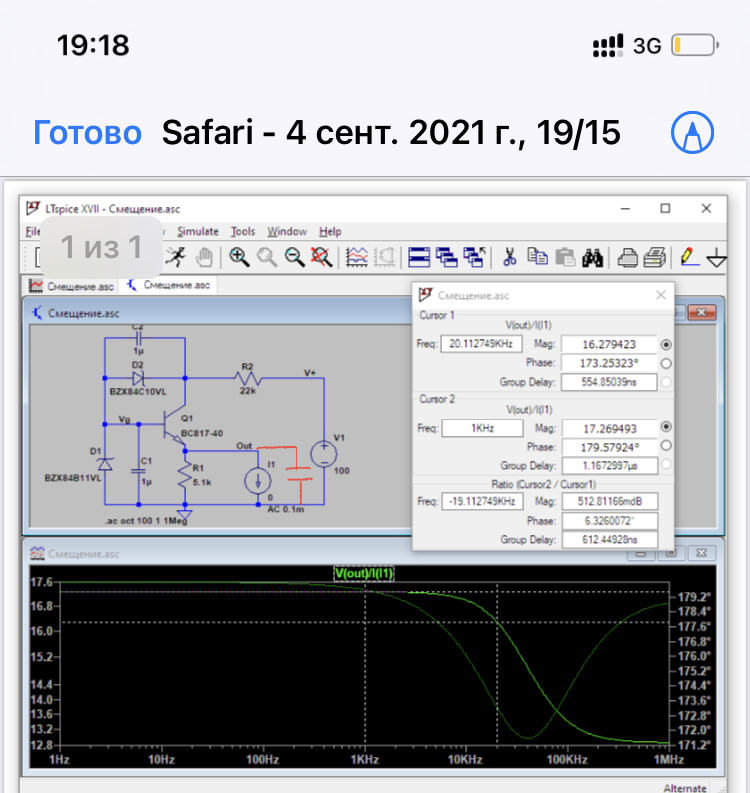Select Cursor 2 Phase radio button

pos(667,446)
